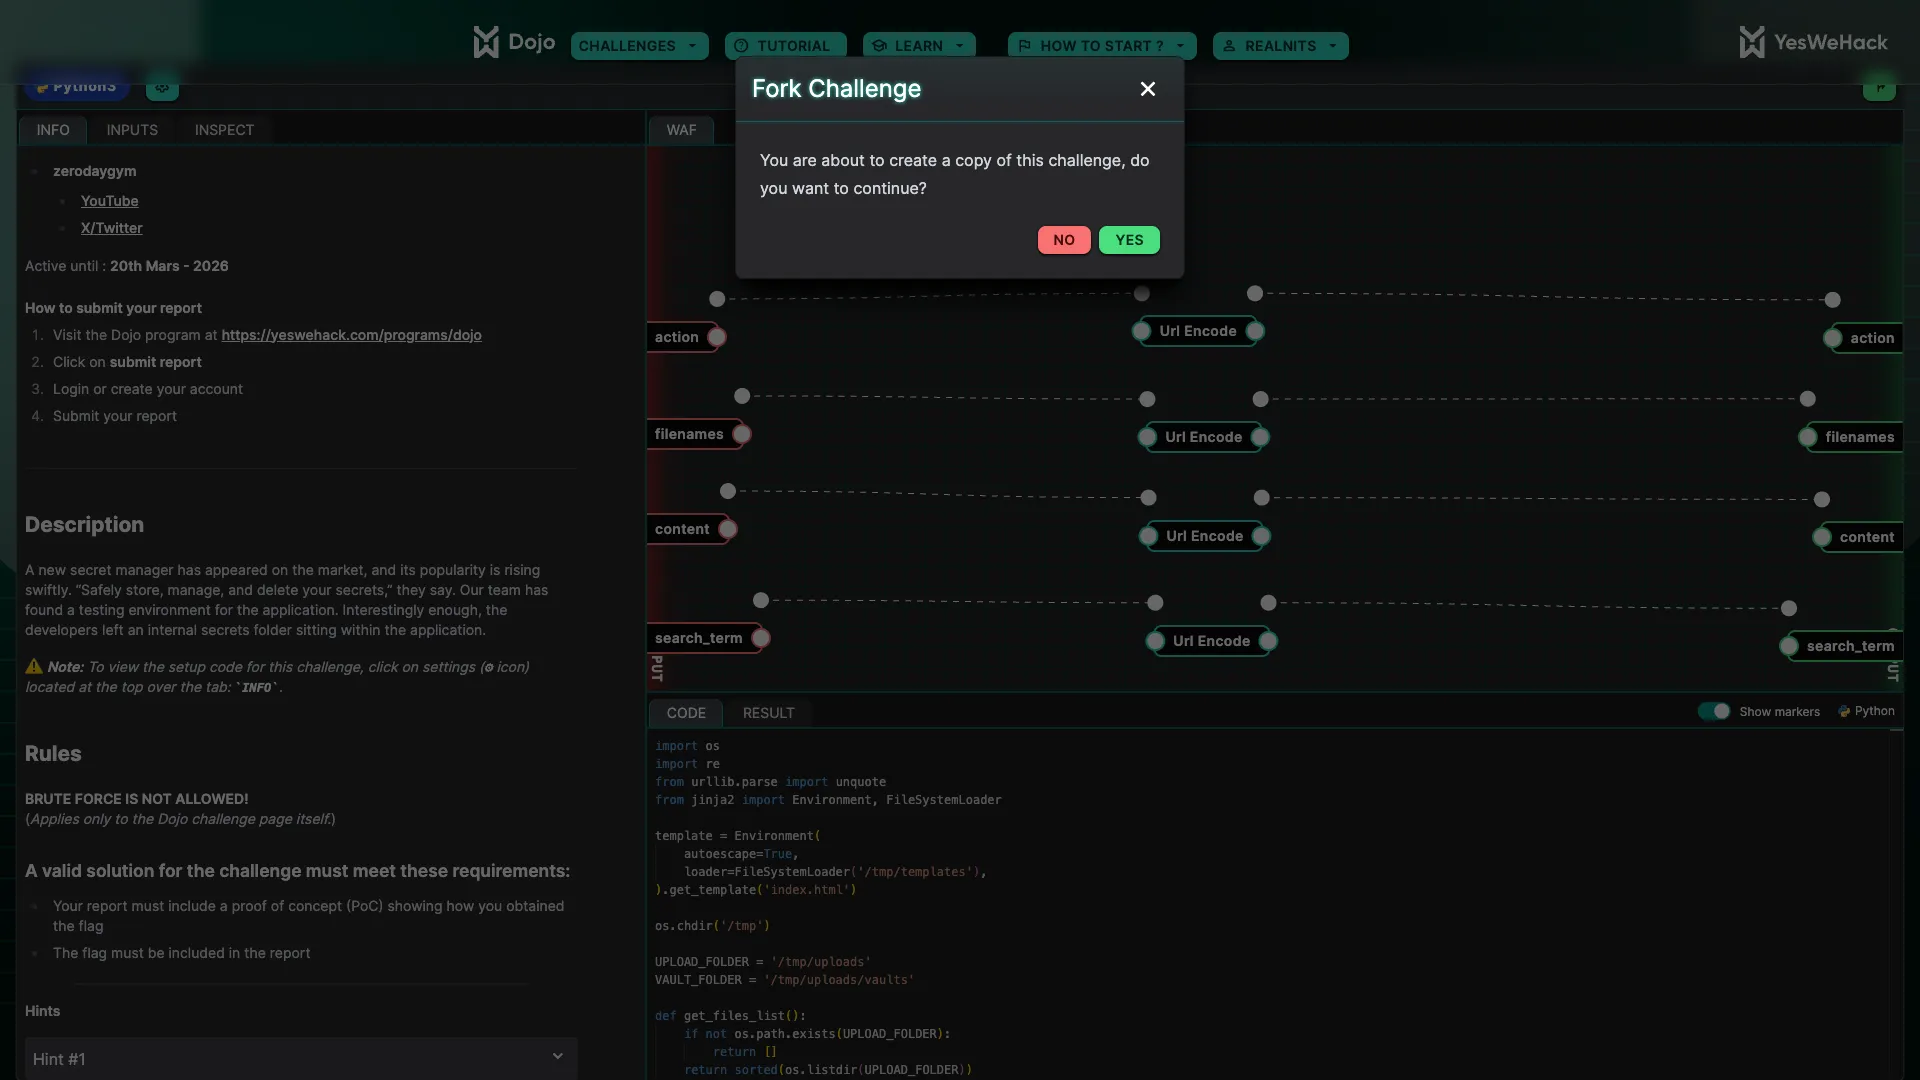Viewport: 1920px width, 1080px height.
Task: Click the '20th Mars - 2026' date text
Action: [169, 266]
